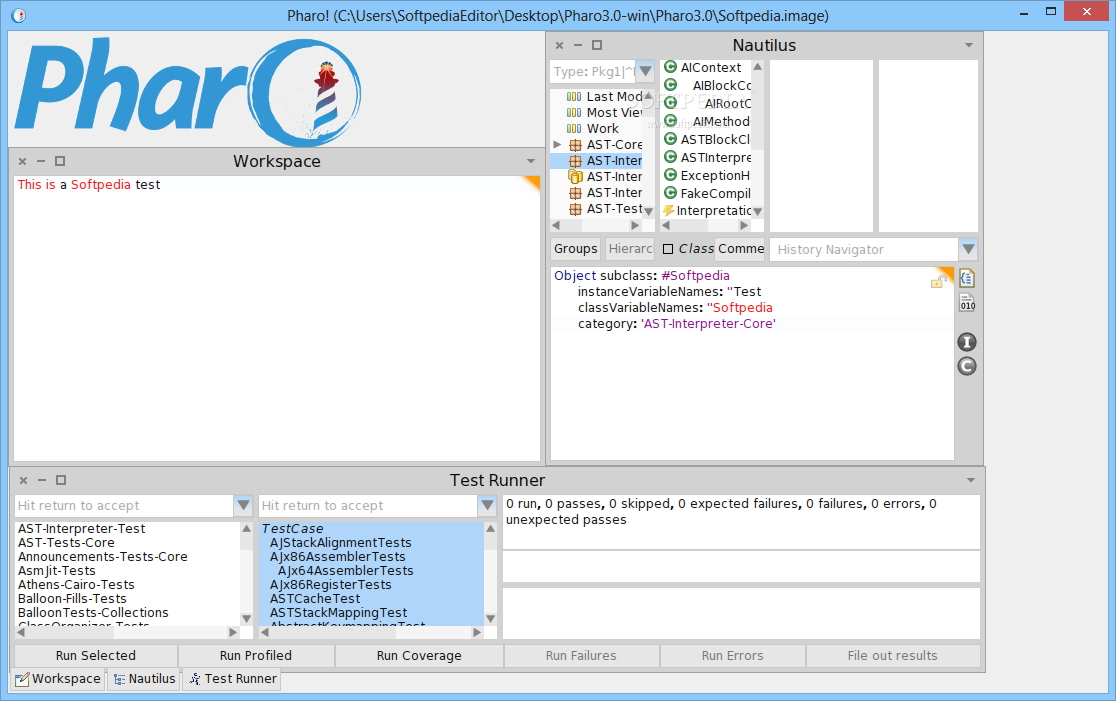This screenshot has width=1116, height=701.
Task: Open the Workspace window menu arrow
Action: [x=531, y=162]
